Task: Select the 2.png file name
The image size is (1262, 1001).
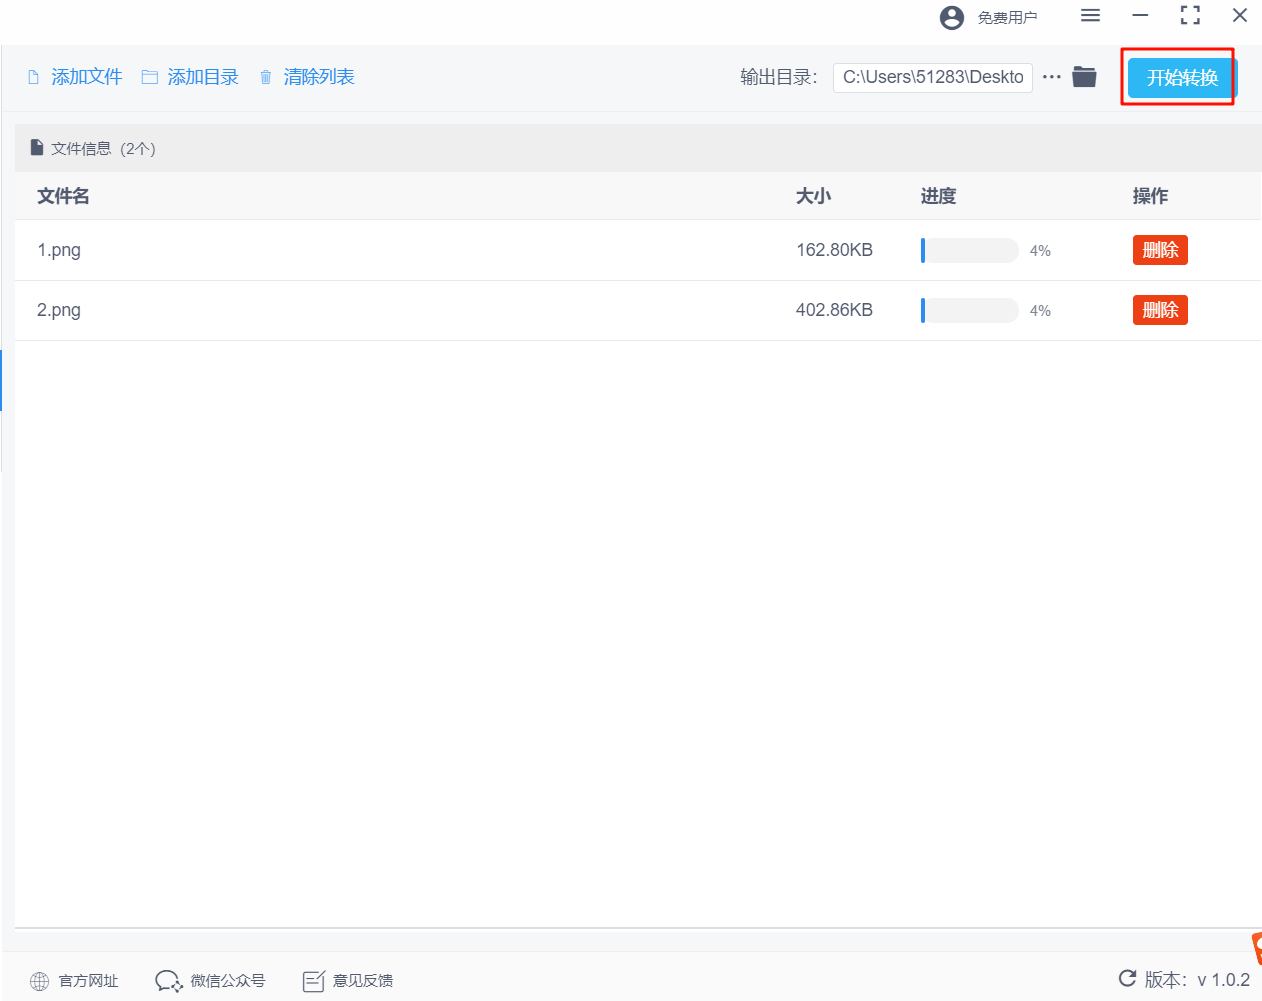Action: [x=59, y=310]
